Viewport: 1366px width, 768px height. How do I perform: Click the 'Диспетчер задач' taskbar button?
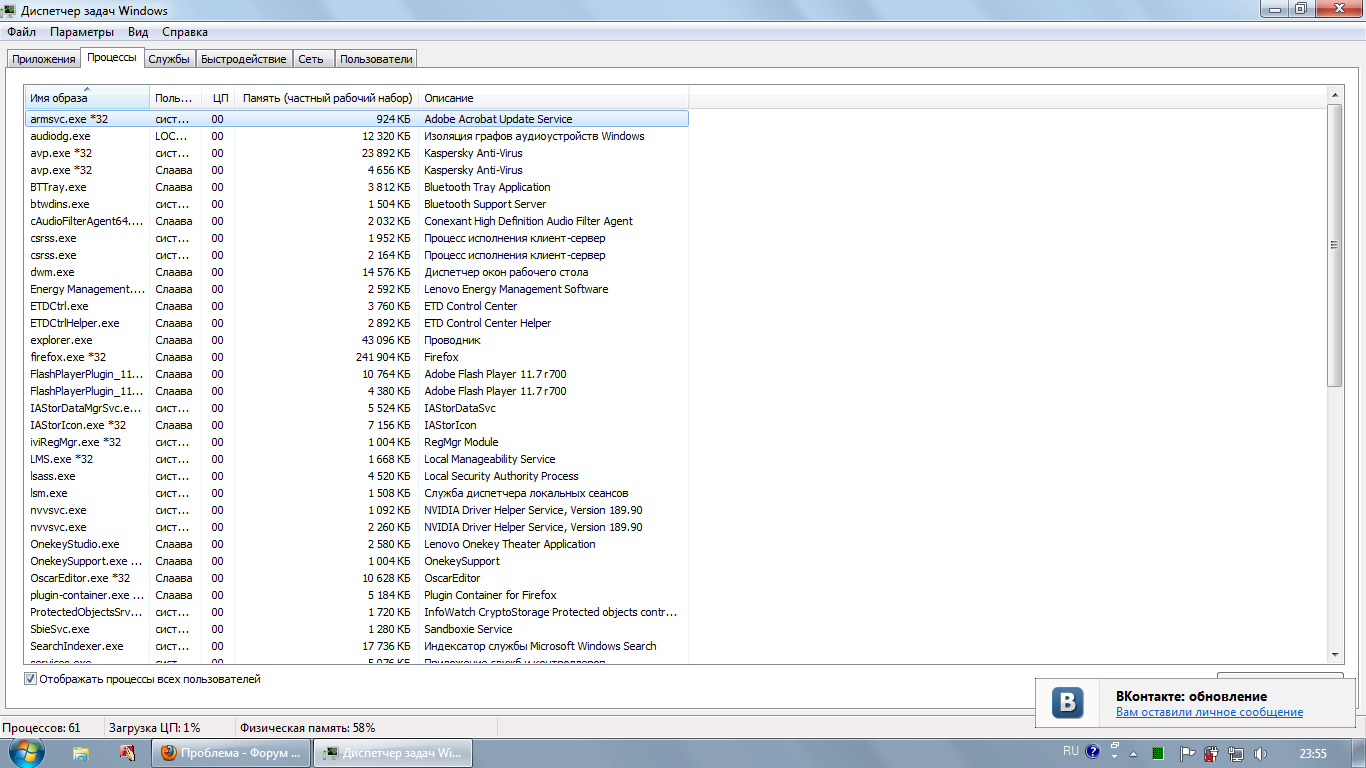[x=393, y=753]
